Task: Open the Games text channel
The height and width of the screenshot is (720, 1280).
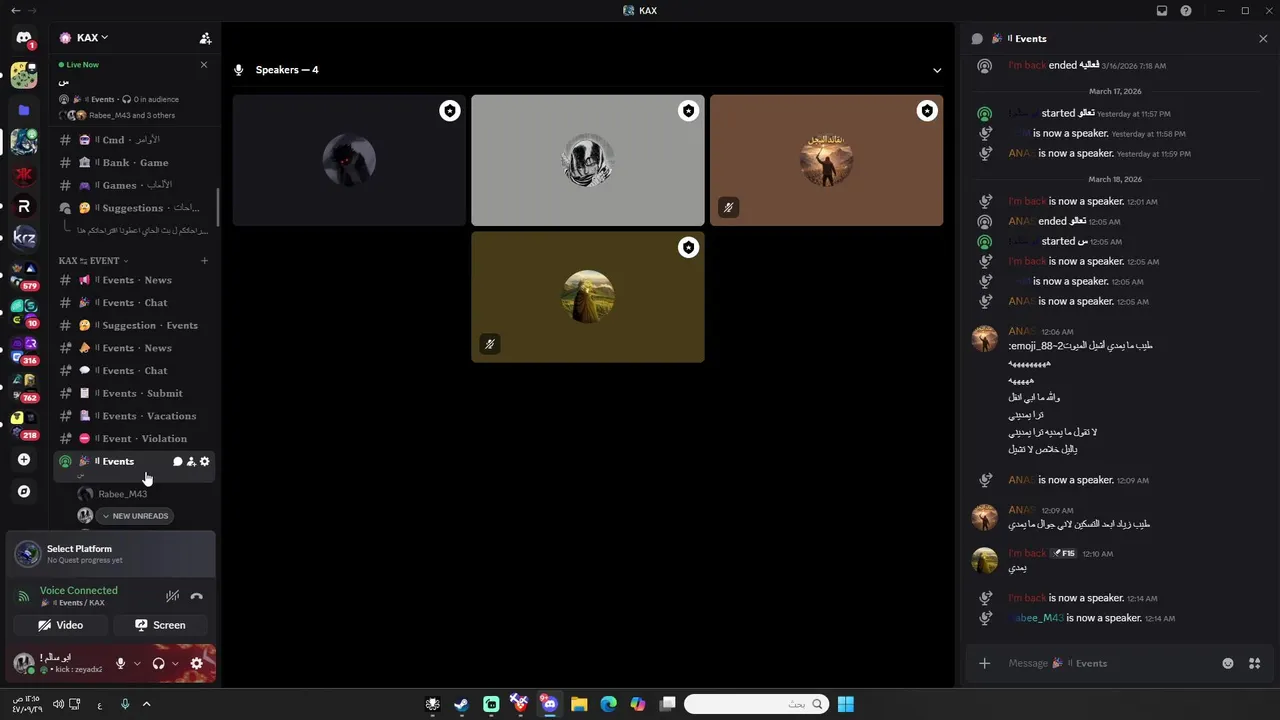Action: 134,185
